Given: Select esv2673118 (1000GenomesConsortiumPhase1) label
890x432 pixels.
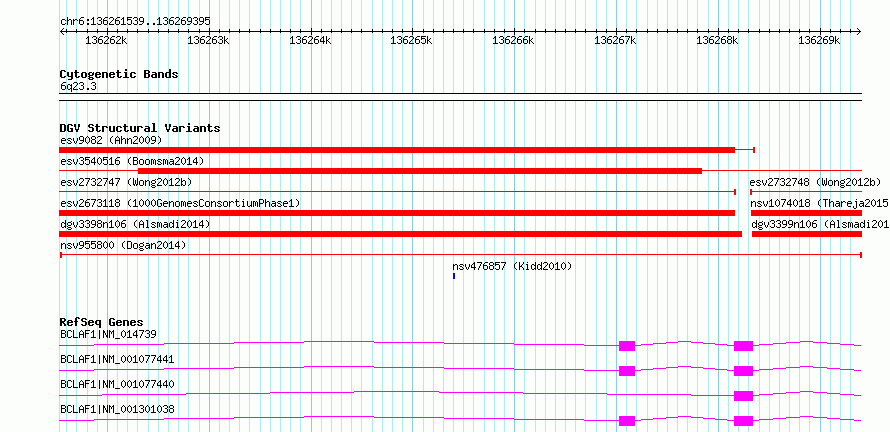Looking at the screenshot, I should pos(180,203).
